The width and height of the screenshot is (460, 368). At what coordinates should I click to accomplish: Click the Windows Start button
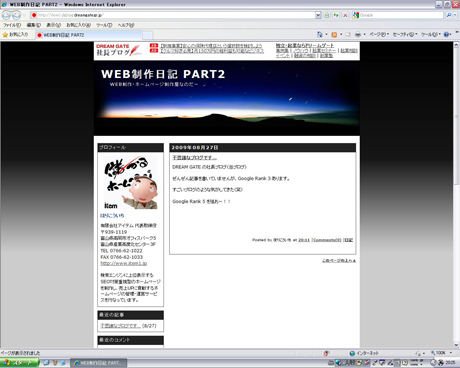(x=20, y=362)
